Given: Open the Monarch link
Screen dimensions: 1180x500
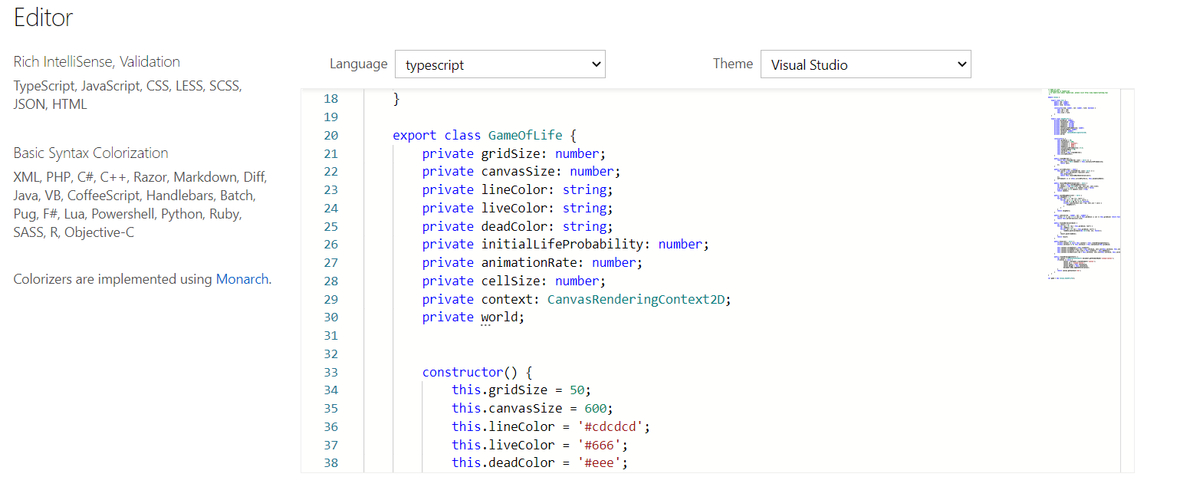Looking at the screenshot, I should tap(242, 279).
